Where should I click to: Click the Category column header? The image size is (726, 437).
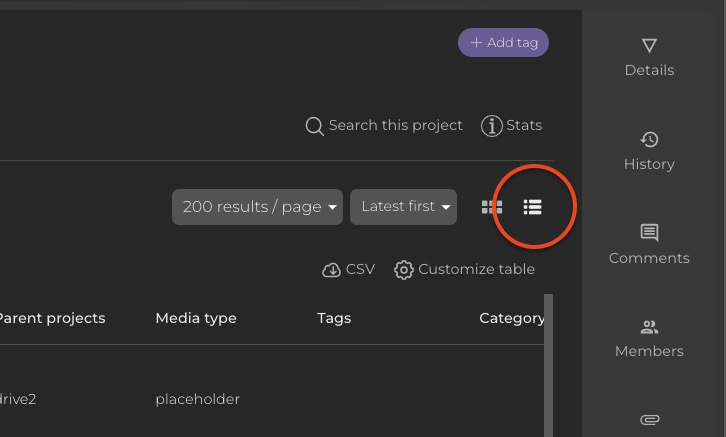coord(511,318)
